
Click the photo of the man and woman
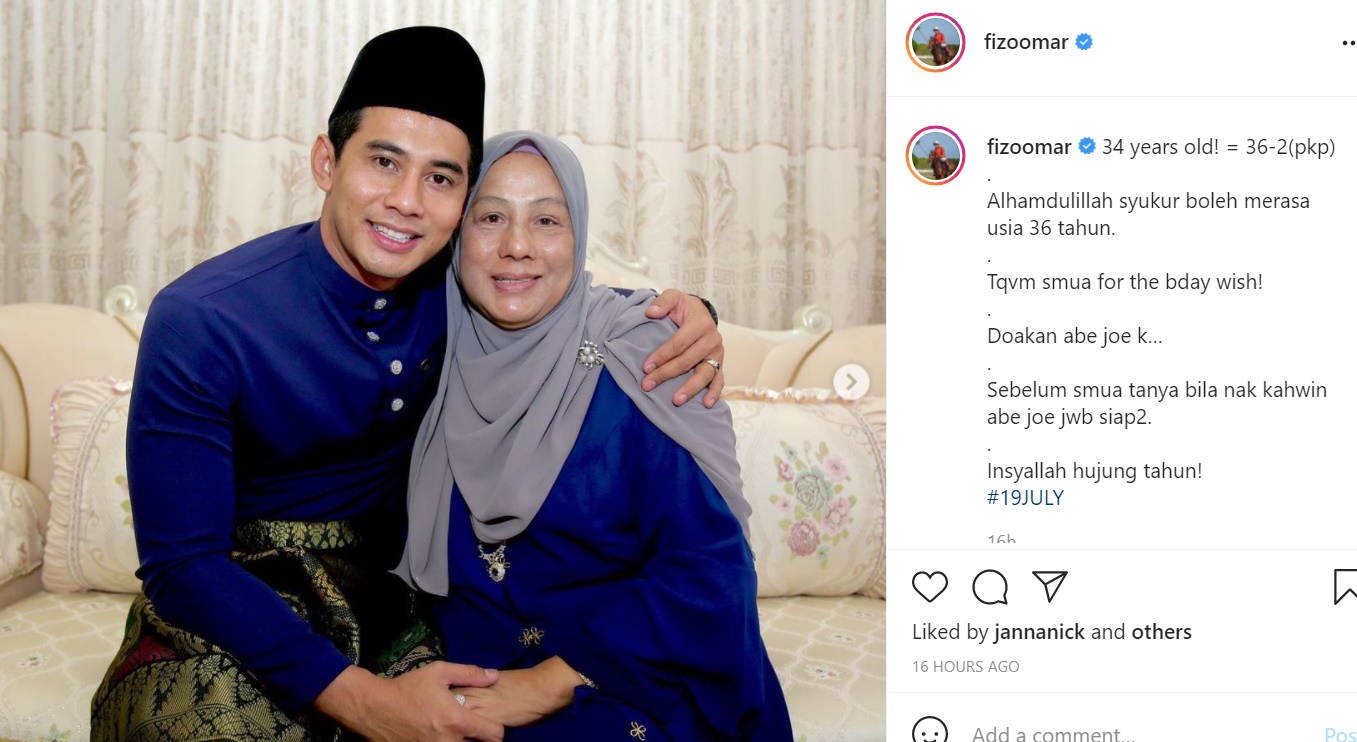coord(443,371)
